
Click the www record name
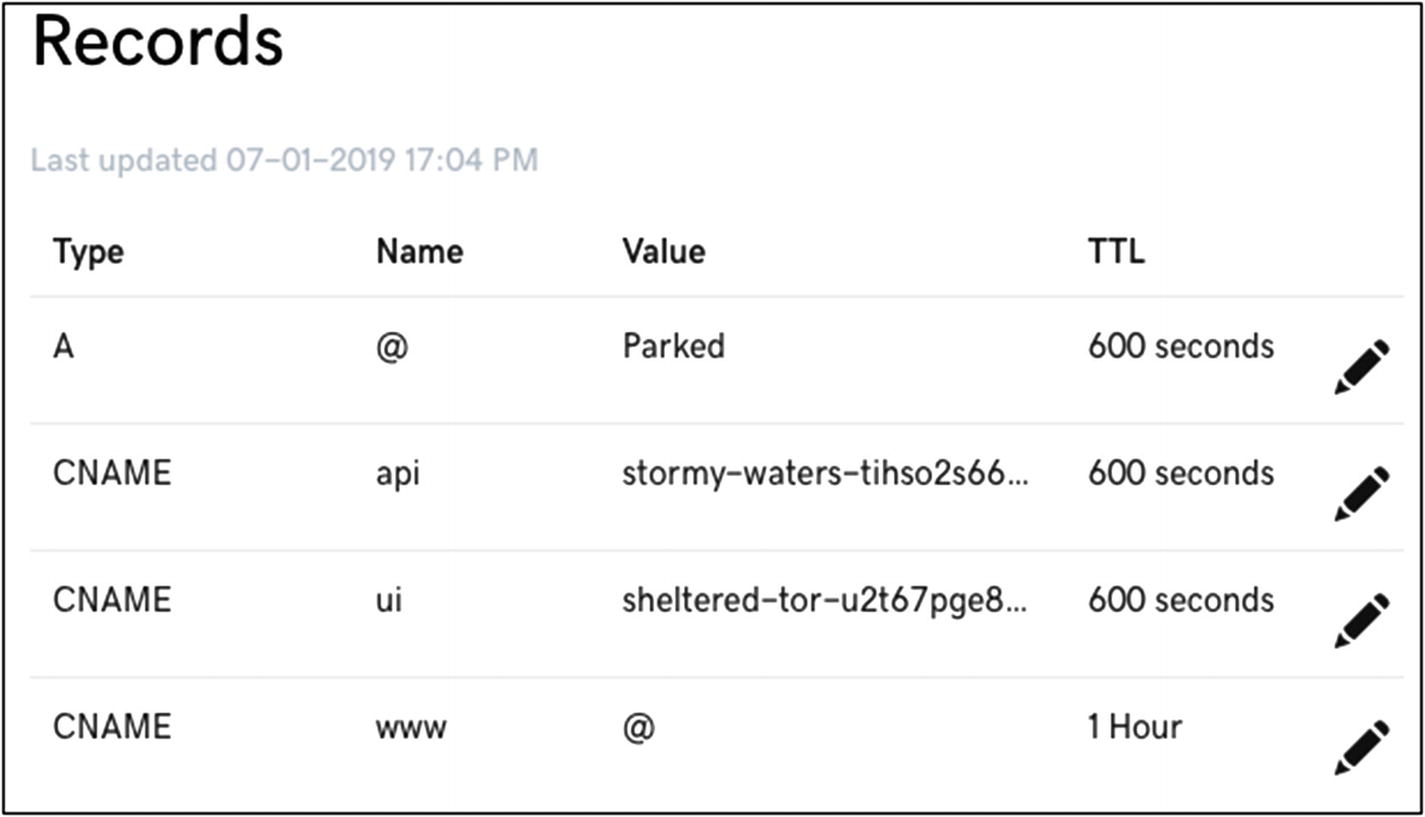point(410,727)
